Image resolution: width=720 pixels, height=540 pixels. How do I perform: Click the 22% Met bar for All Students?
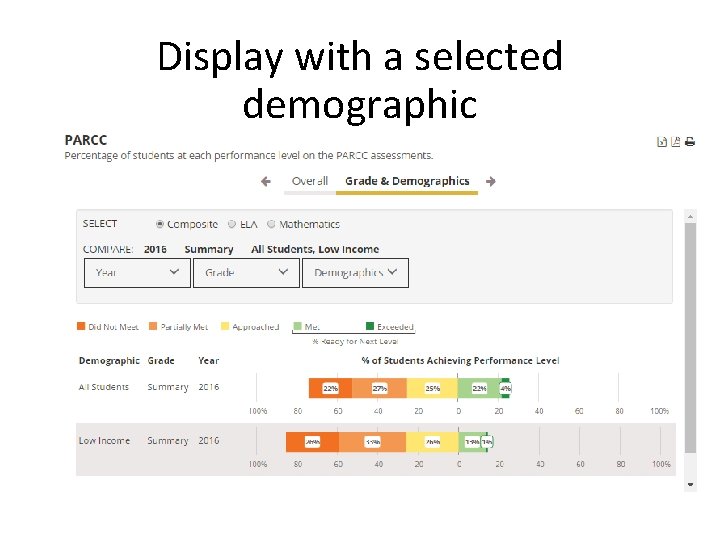479,388
